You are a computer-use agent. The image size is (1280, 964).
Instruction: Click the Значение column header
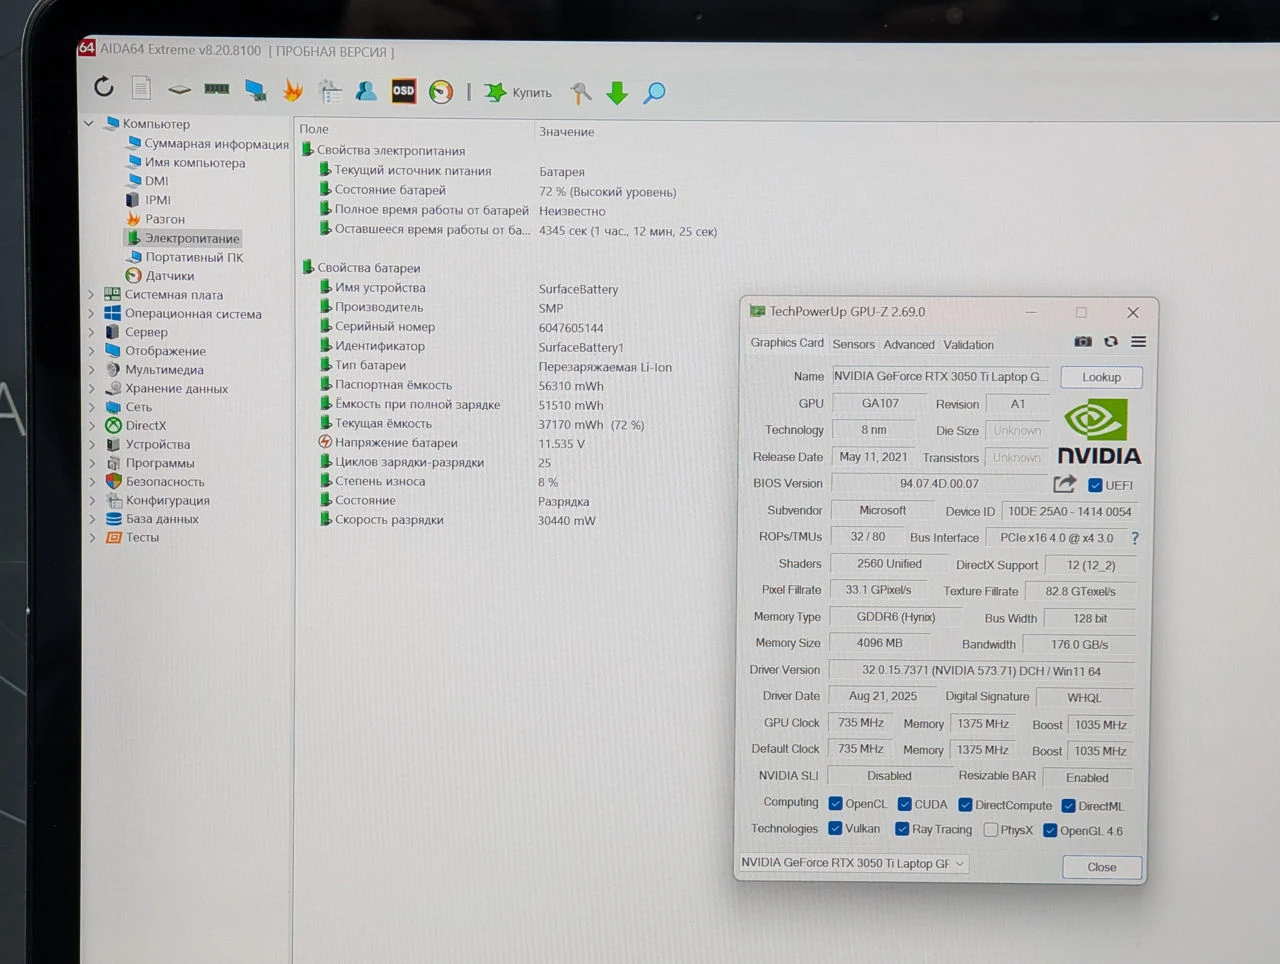(x=567, y=132)
